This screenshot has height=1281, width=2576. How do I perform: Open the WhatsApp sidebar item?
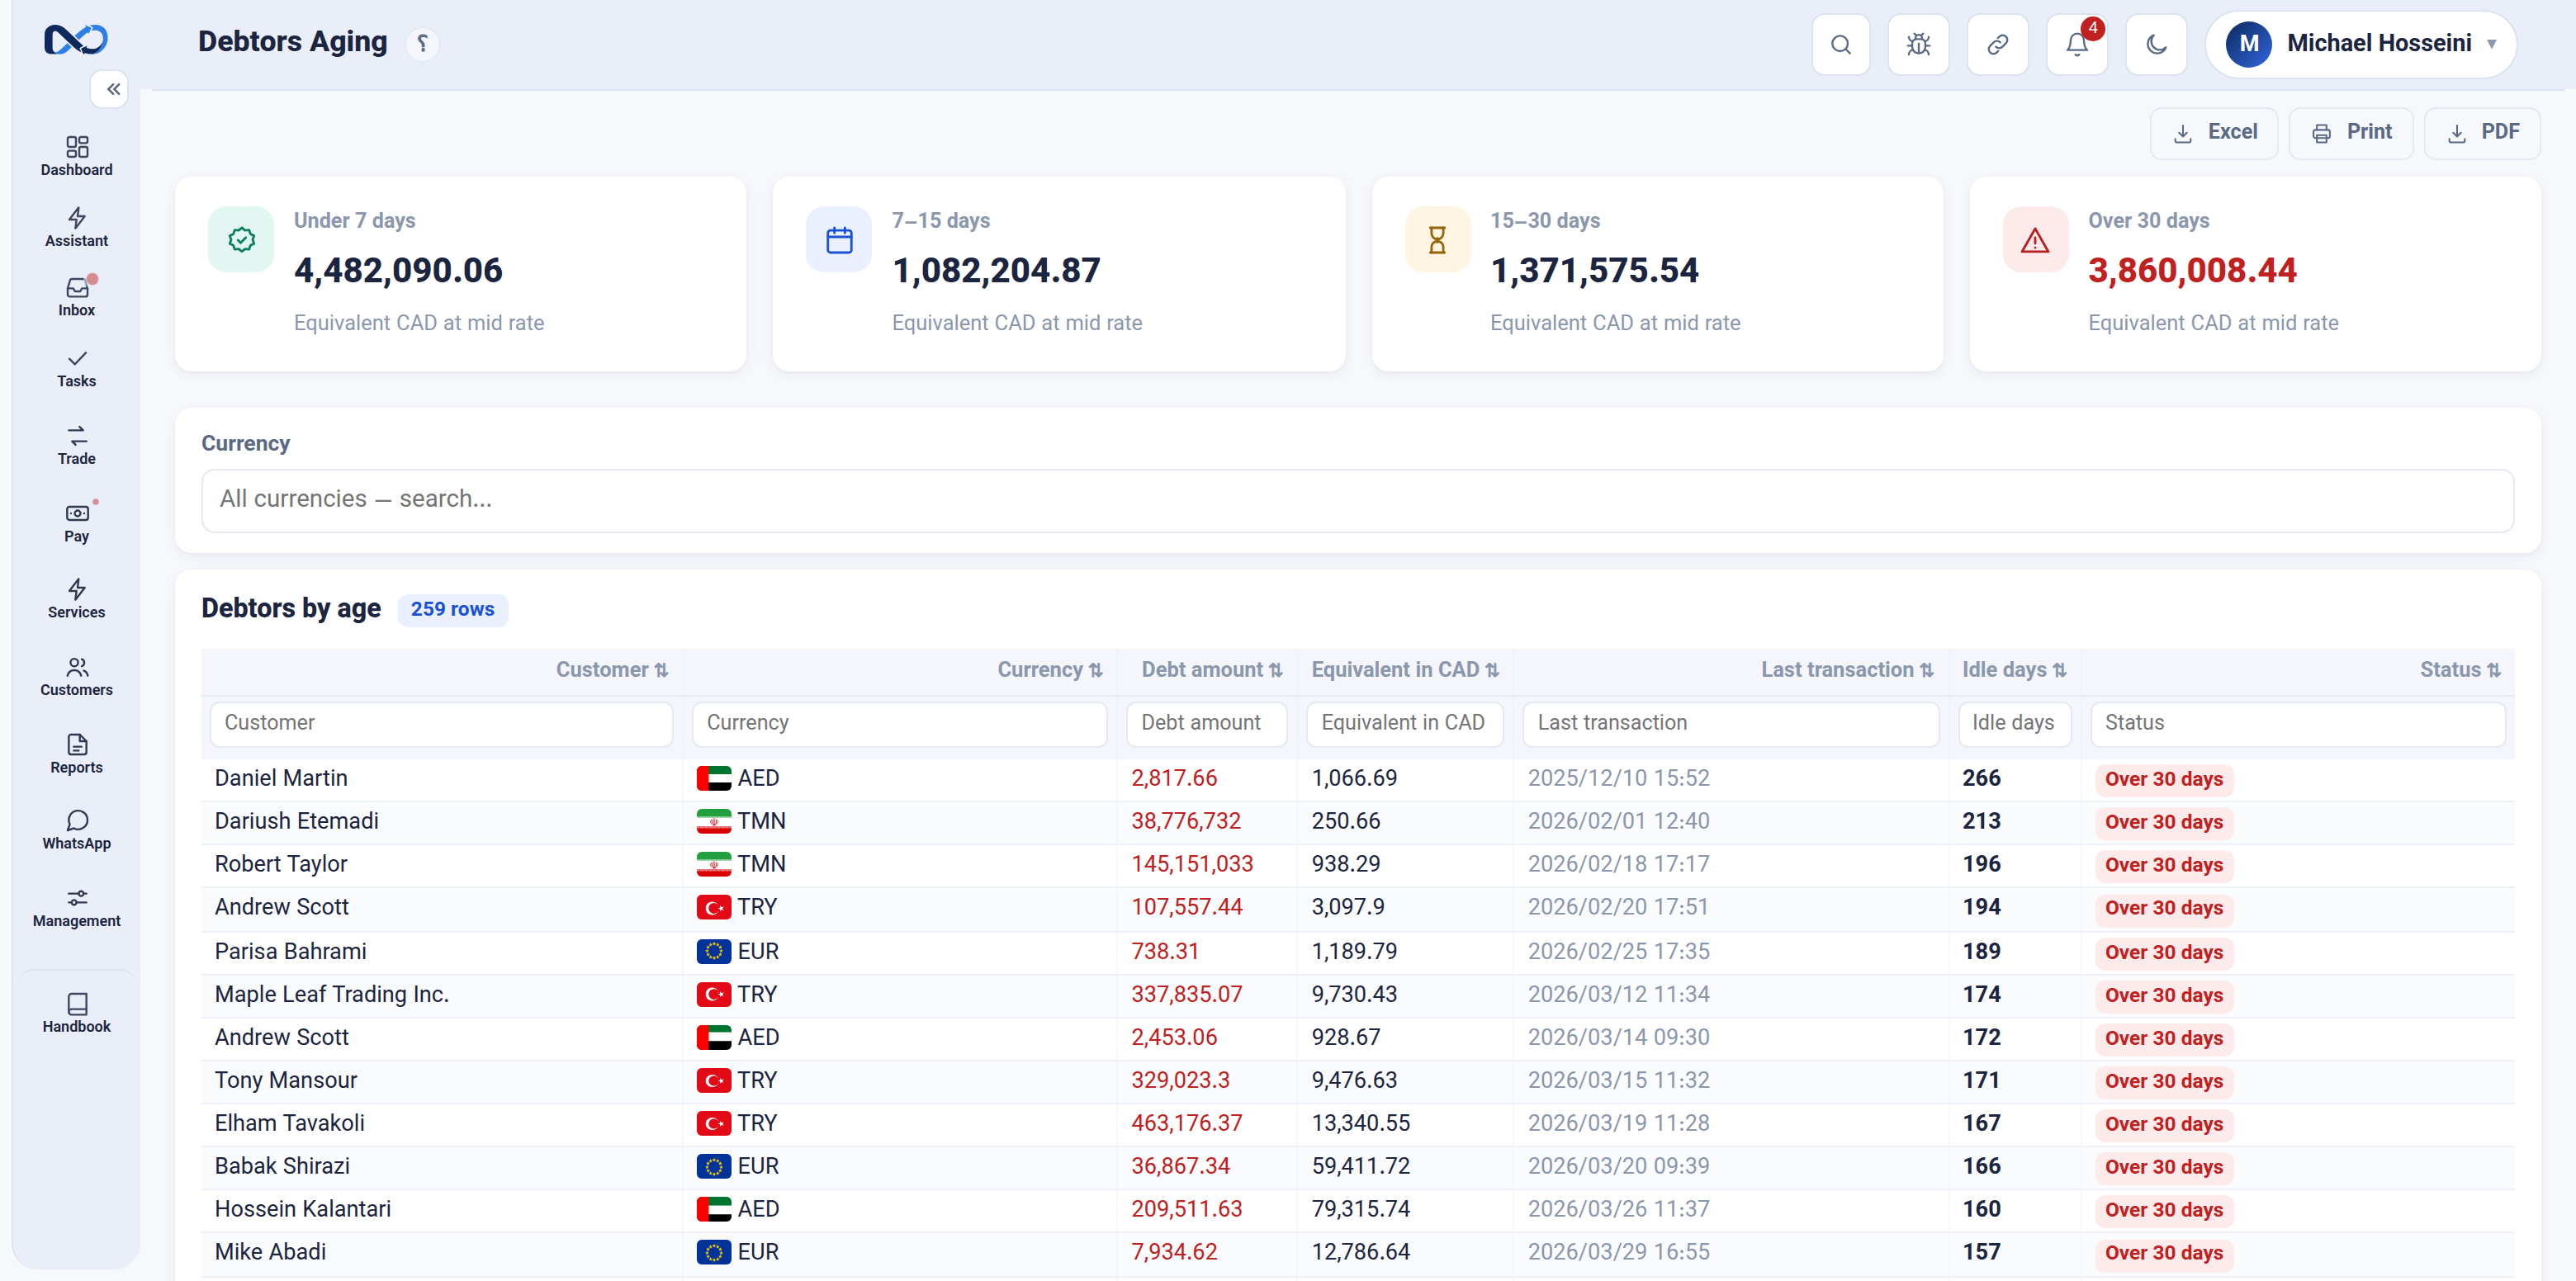pos(76,830)
